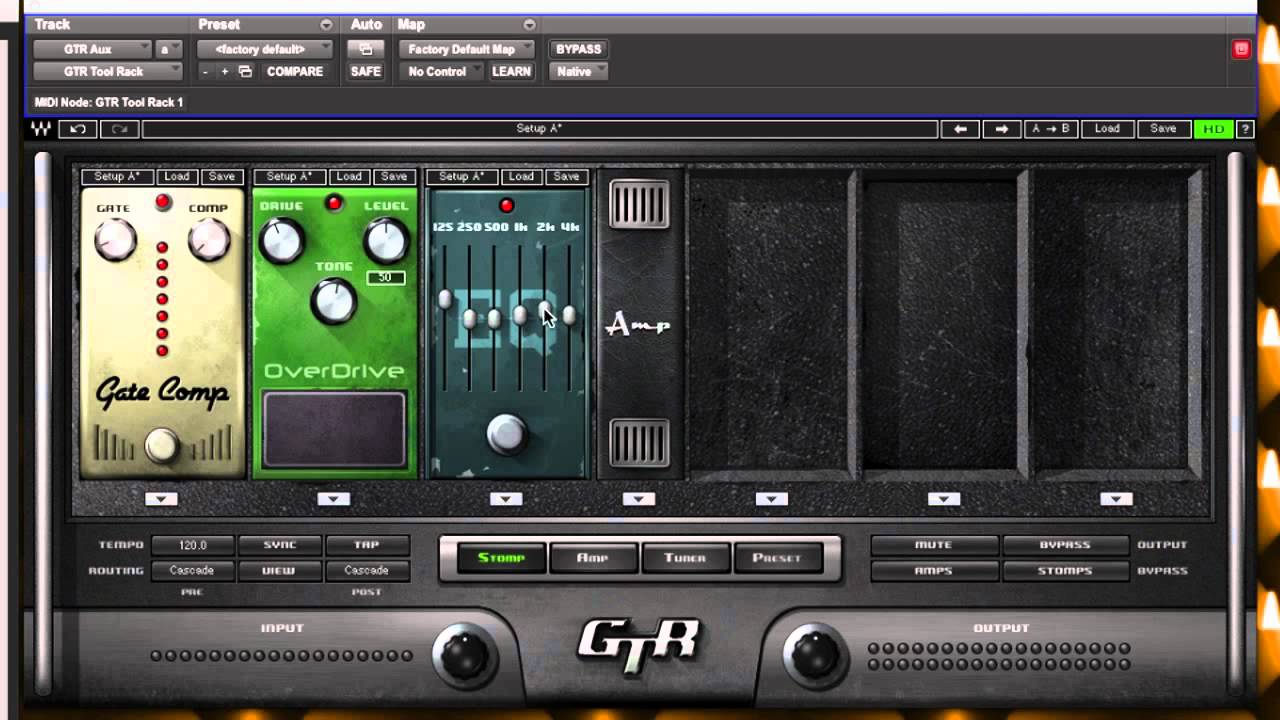Toggle tempo SYNC button

(280, 545)
